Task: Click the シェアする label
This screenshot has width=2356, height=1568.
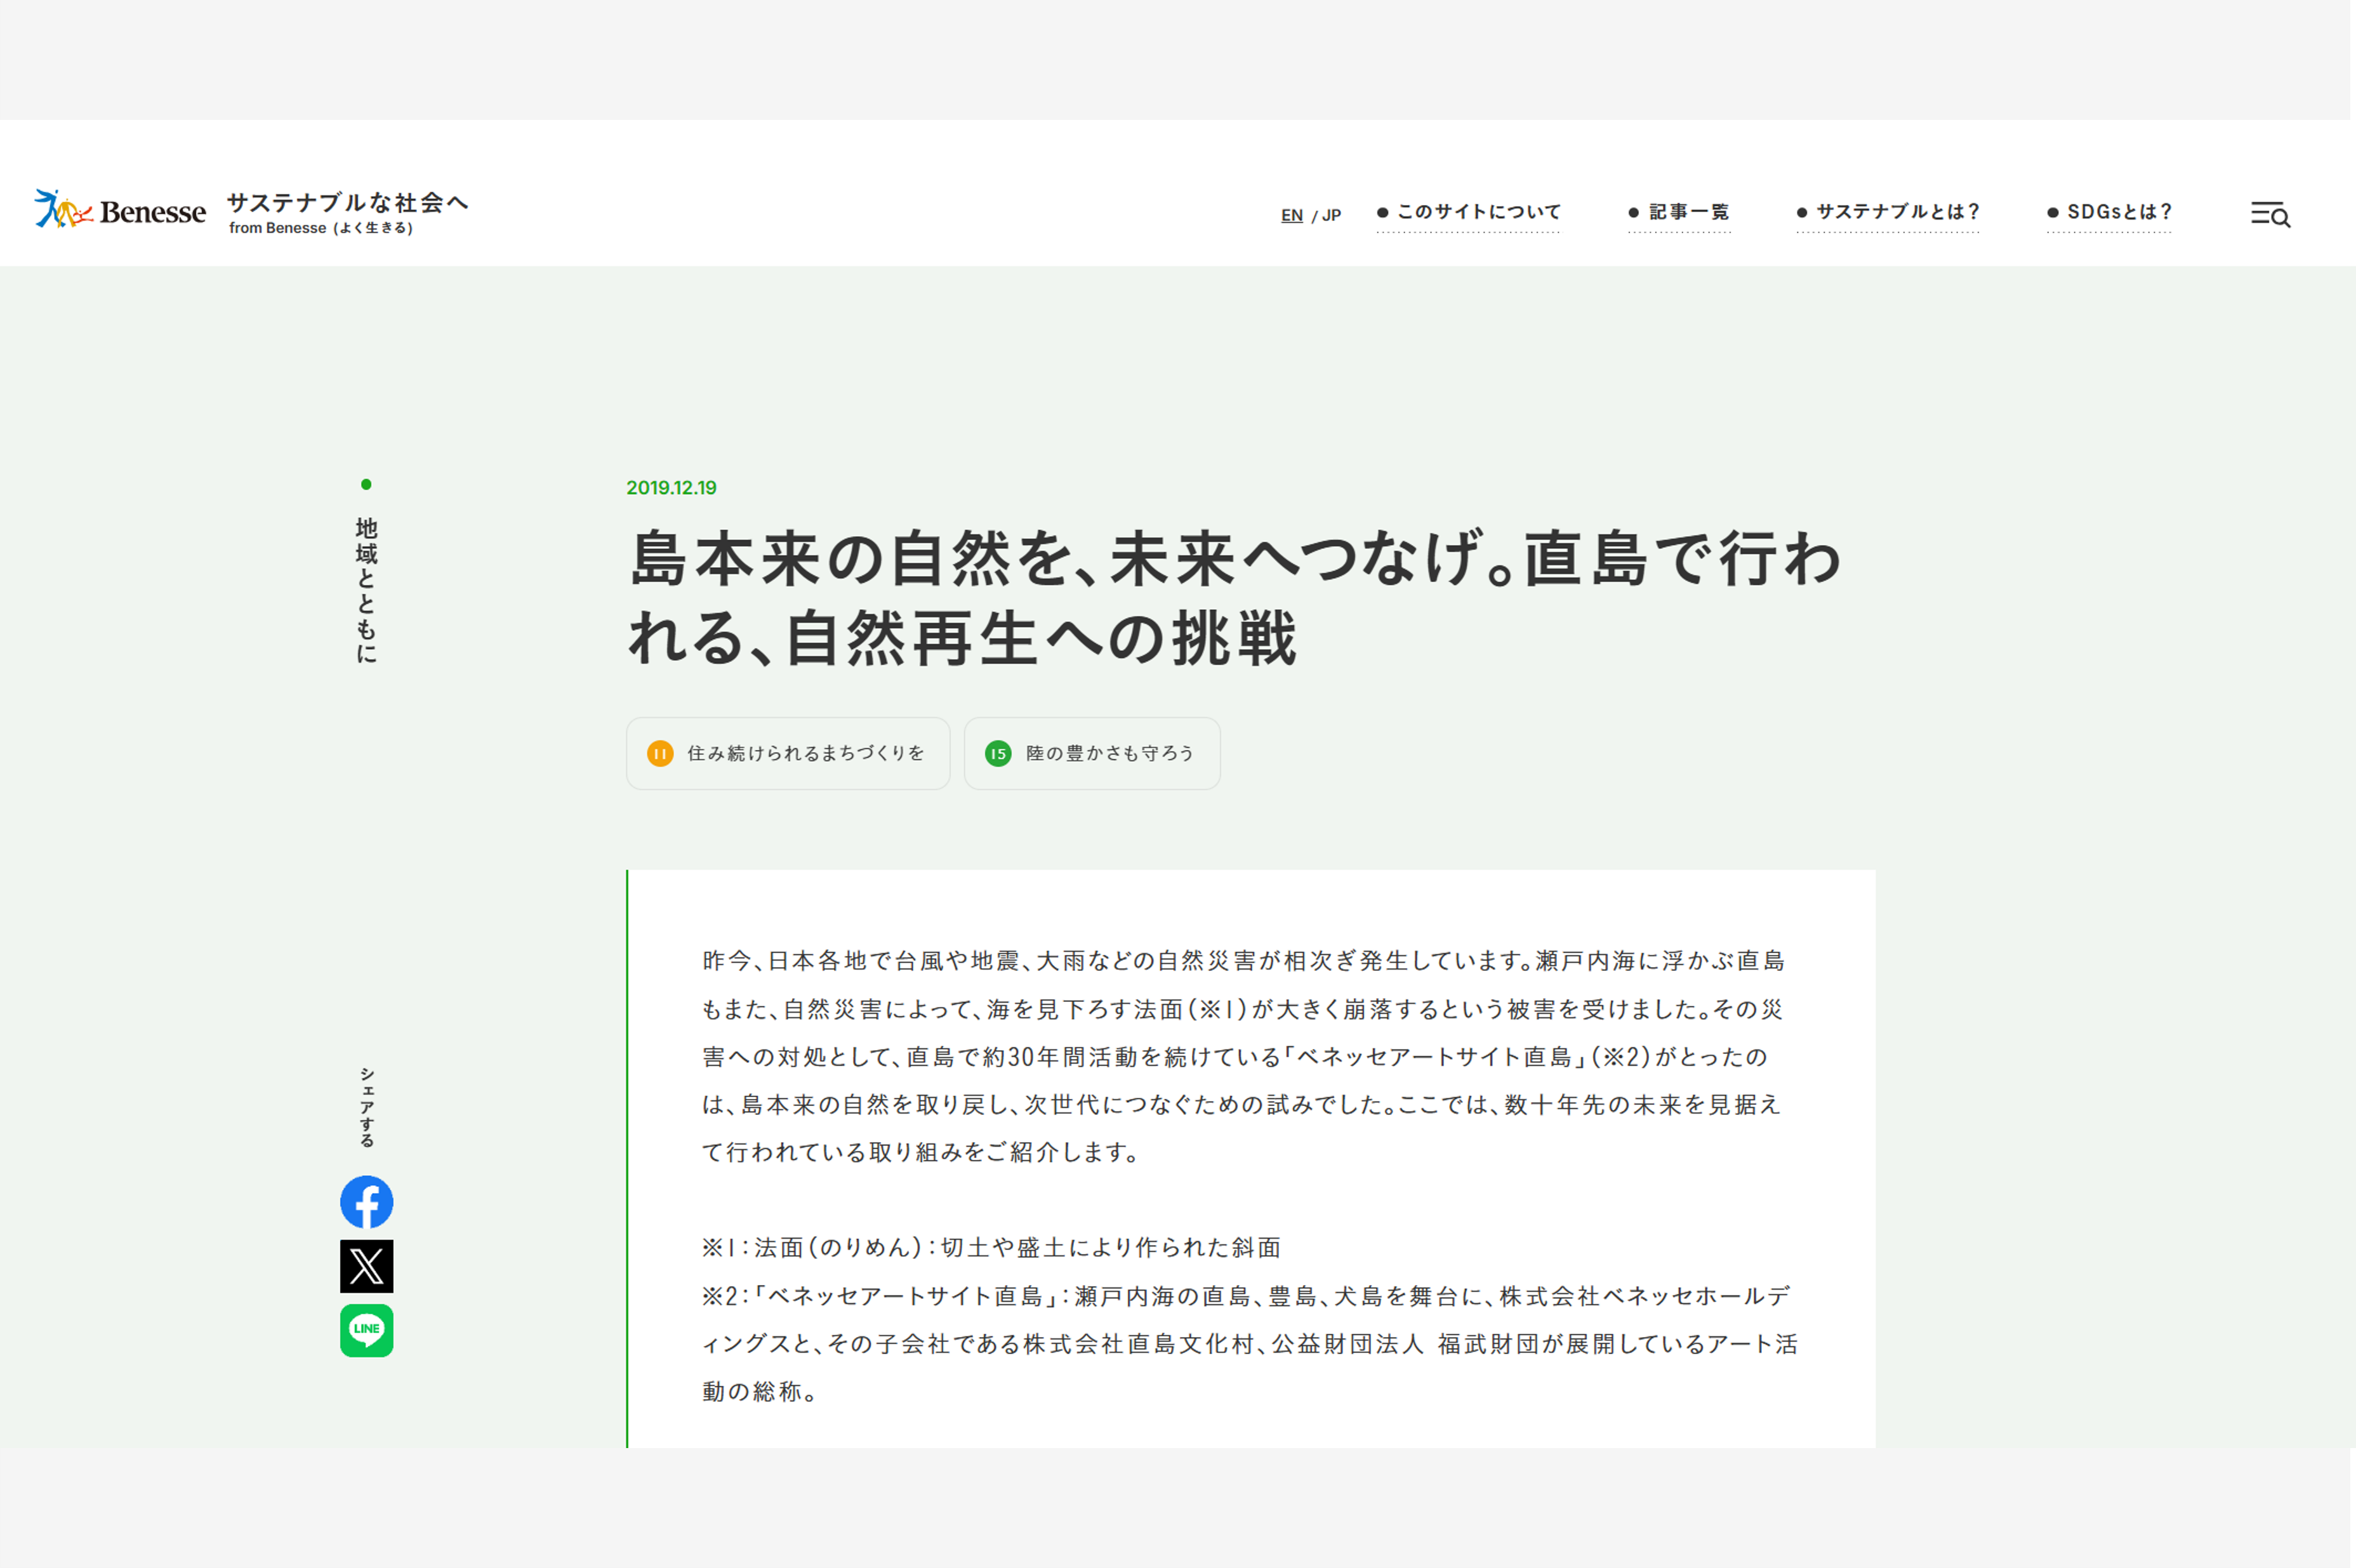Action: click(x=367, y=1107)
